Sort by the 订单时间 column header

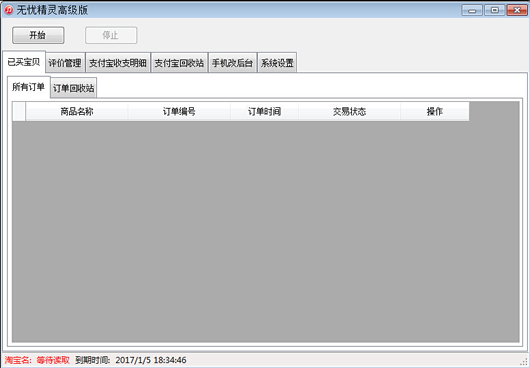[x=264, y=112]
